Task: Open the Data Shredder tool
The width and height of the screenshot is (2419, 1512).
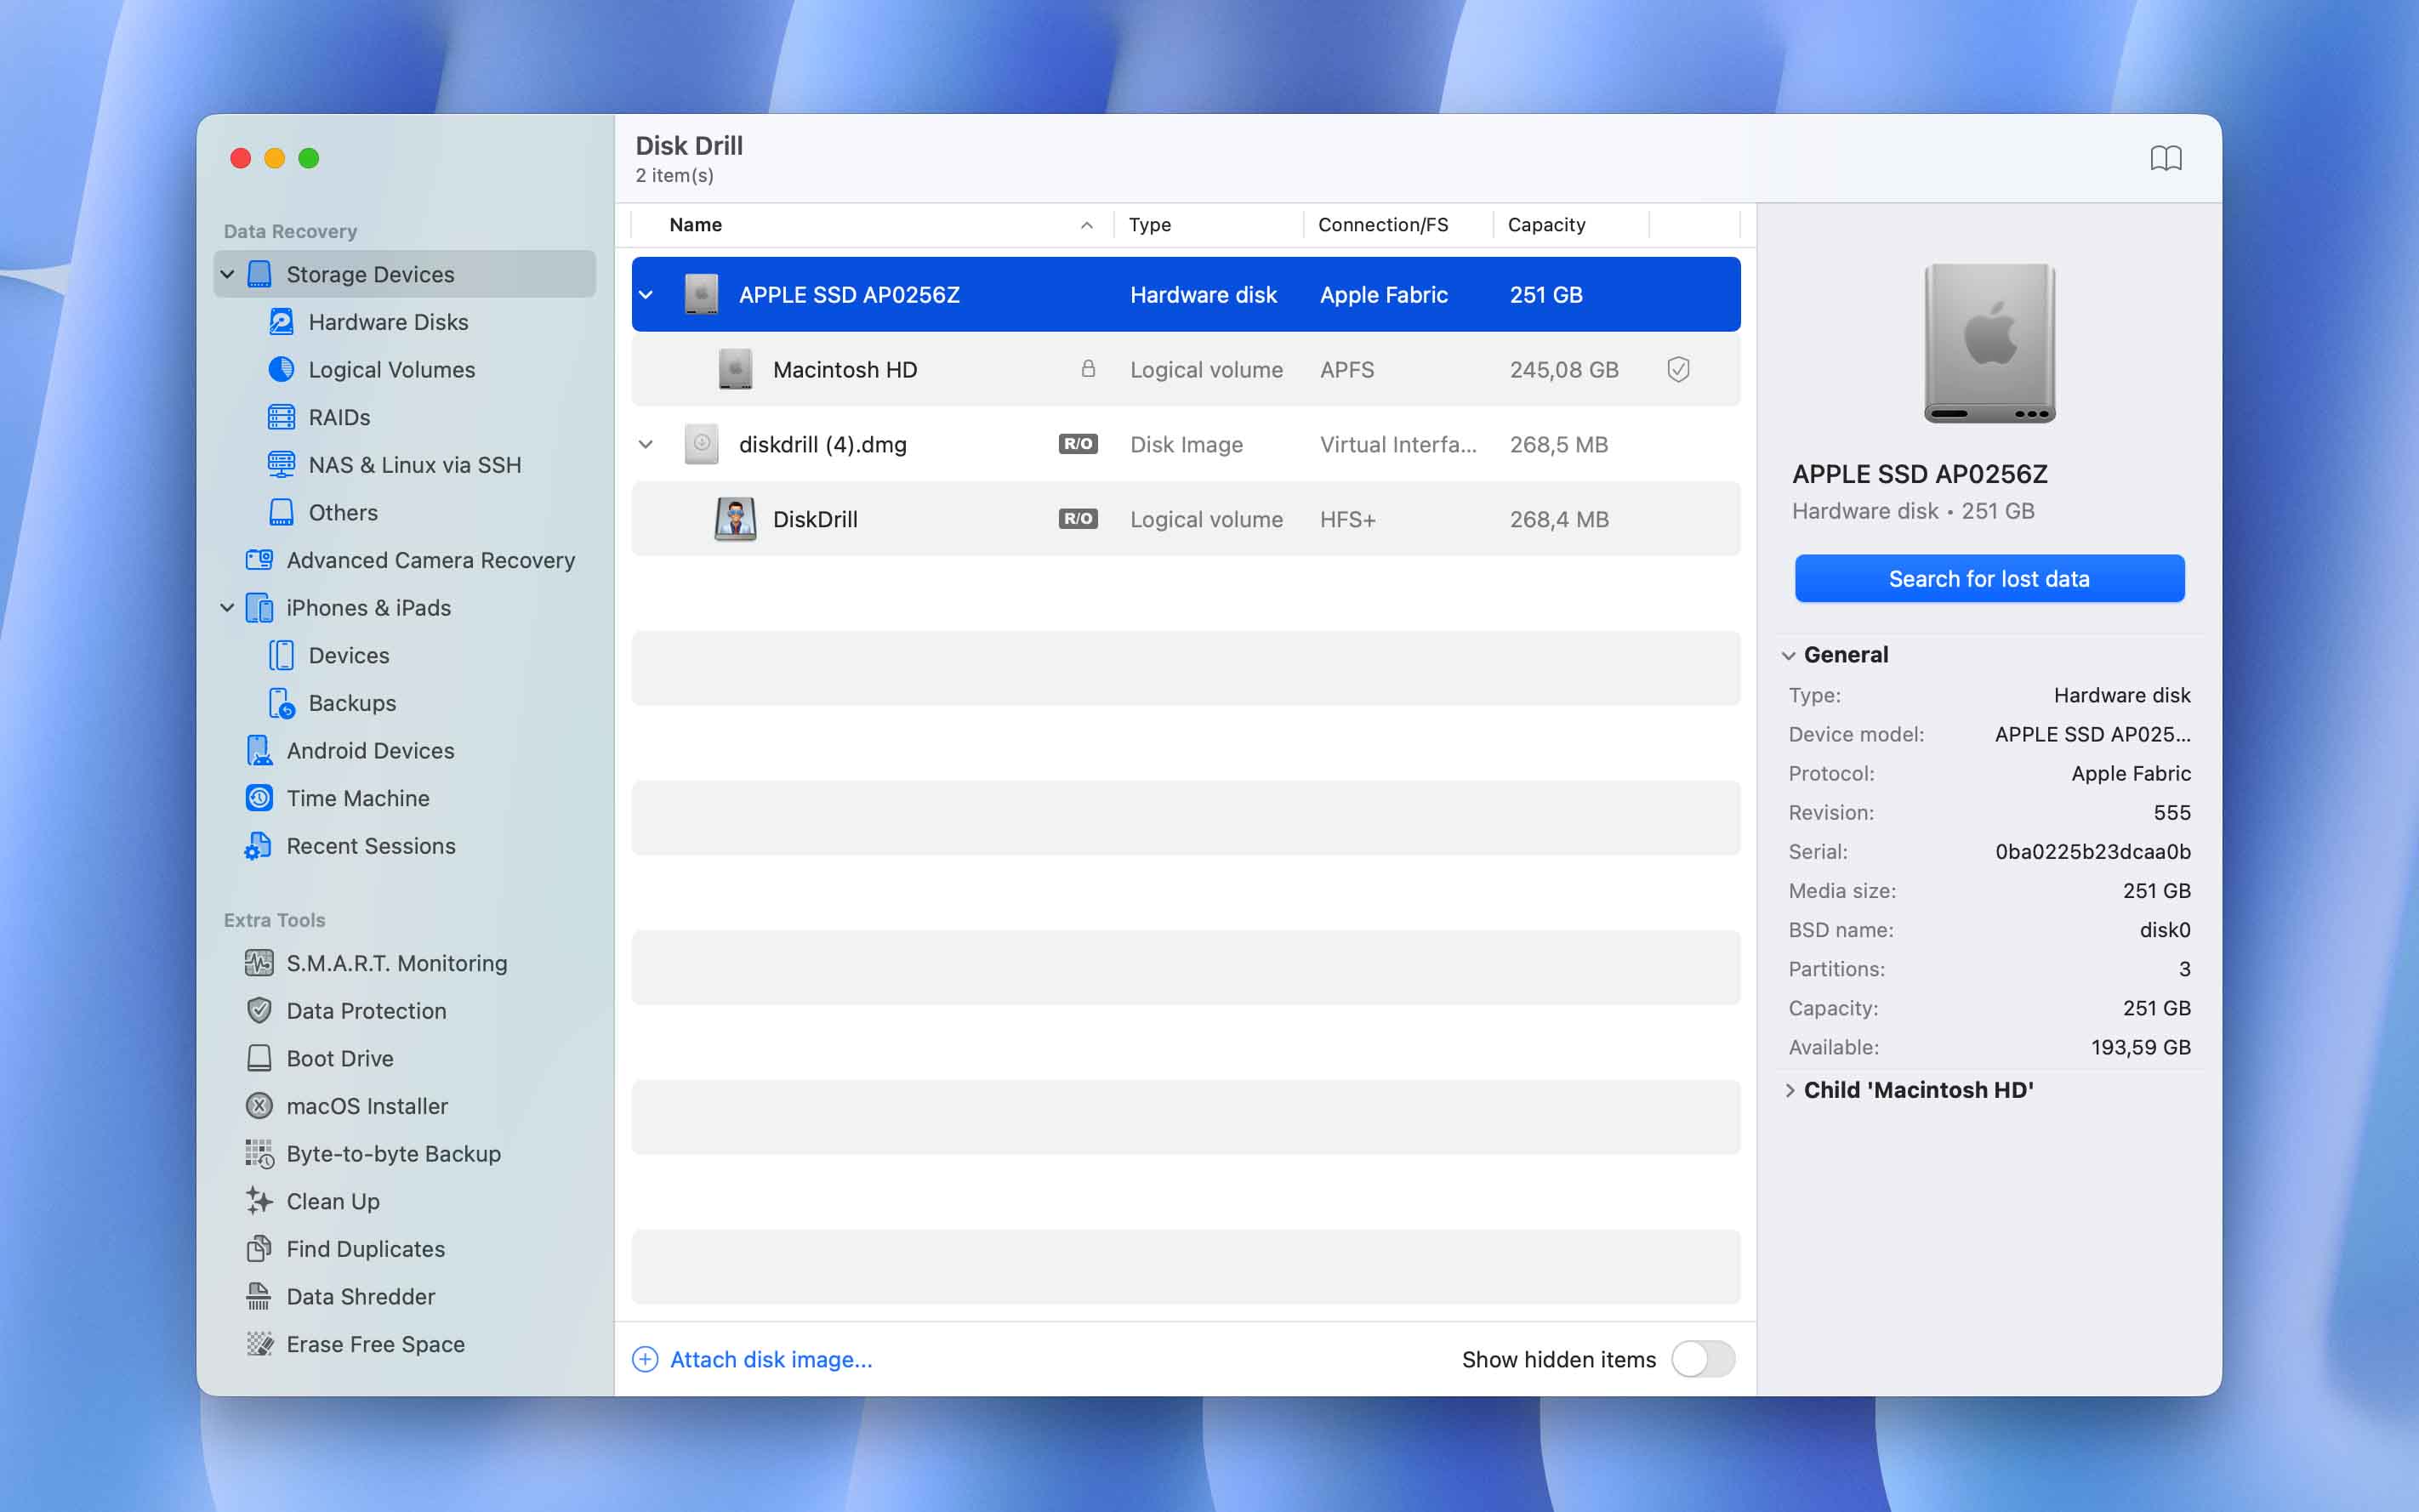Action: (360, 1296)
